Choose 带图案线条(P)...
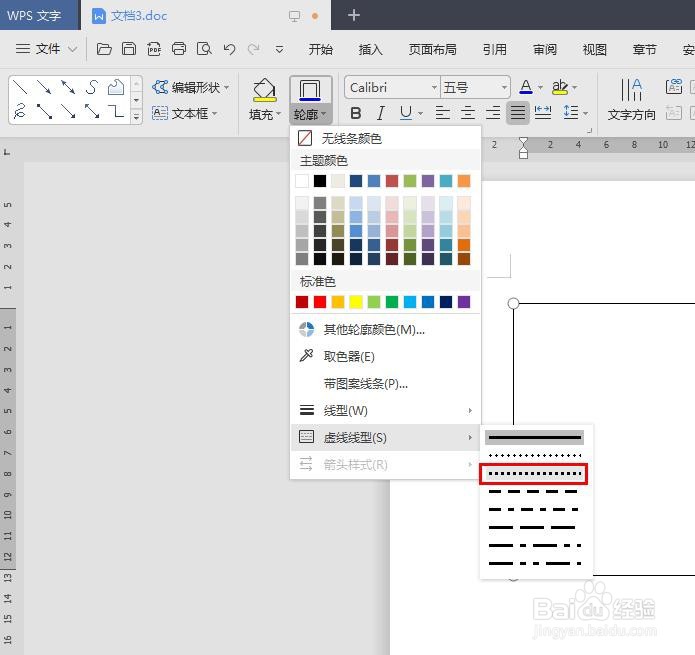Viewport: 695px width, 655px height. pos(385,383)
